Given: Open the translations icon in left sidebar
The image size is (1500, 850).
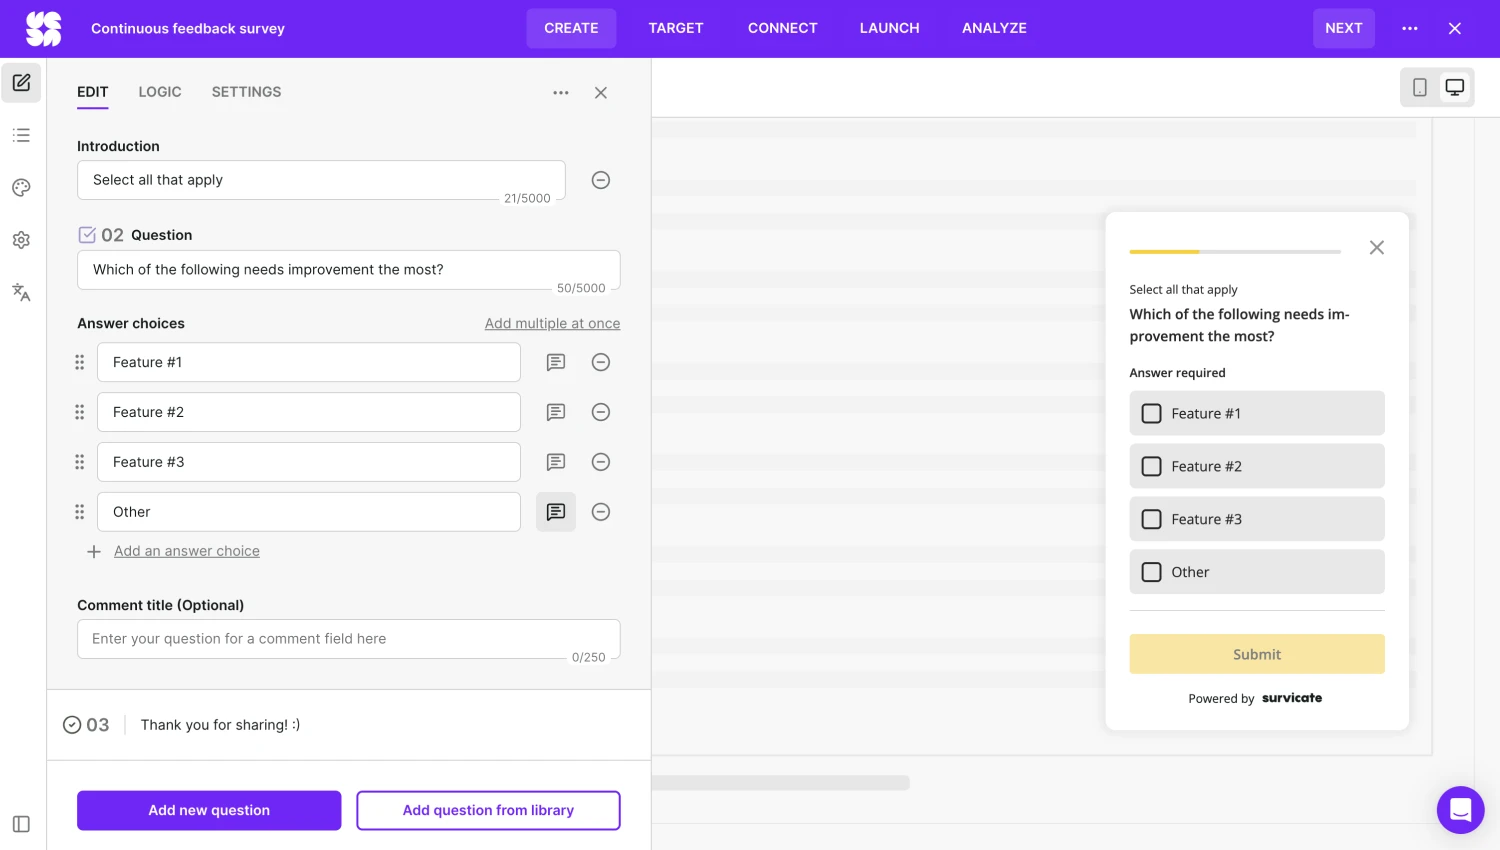Looking at the screenshot, I should pyautogui.click(x=21, y=292).
